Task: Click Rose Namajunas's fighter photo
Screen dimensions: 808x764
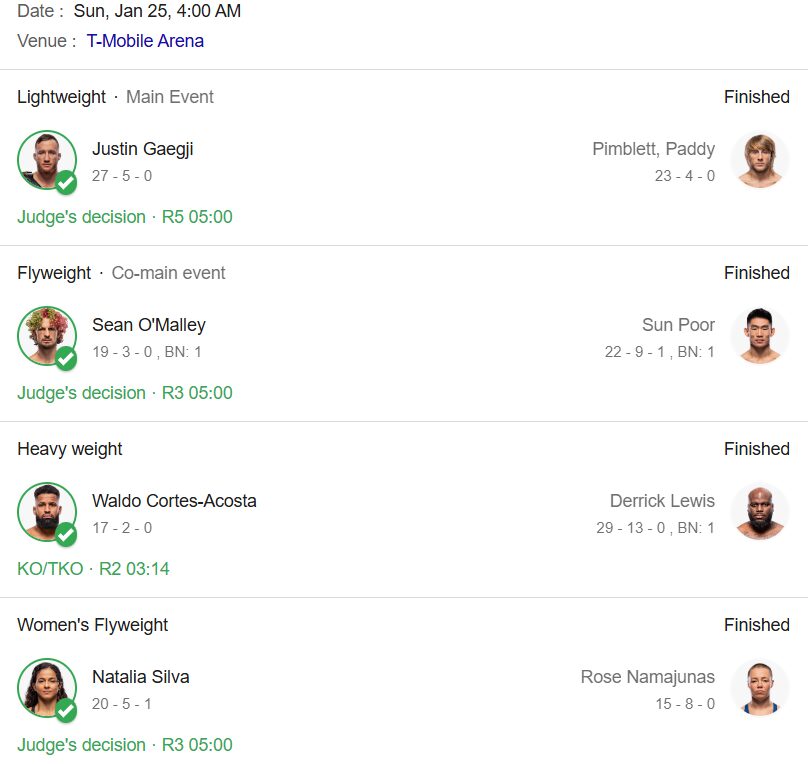Action: pyautogui.click(x=760, y=688)
